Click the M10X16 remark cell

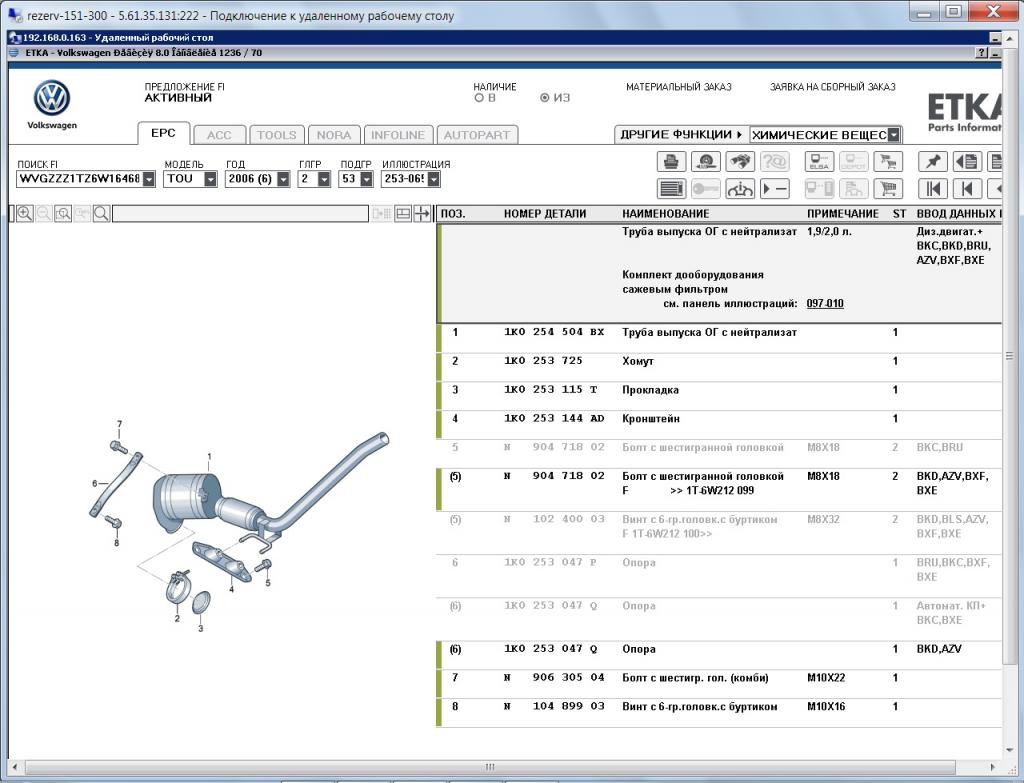click(825, 707)
